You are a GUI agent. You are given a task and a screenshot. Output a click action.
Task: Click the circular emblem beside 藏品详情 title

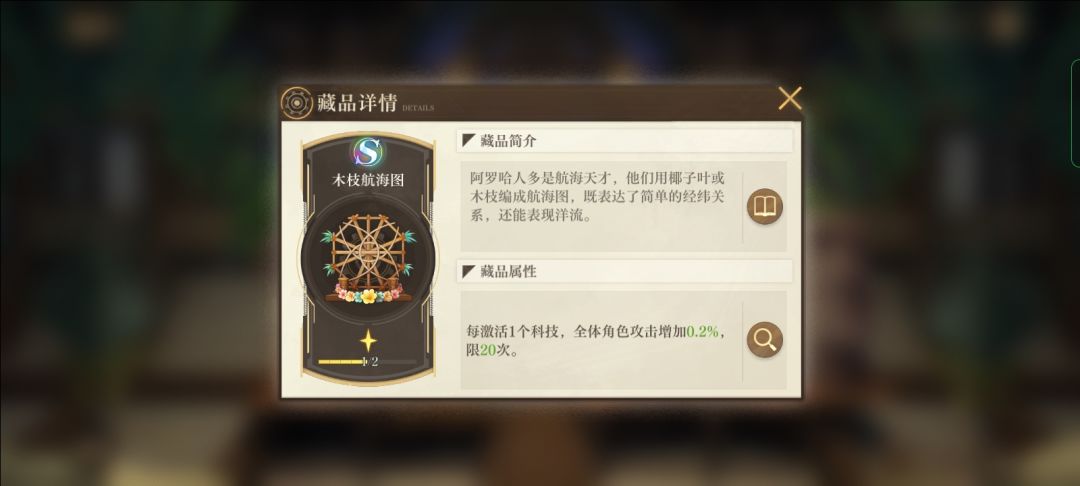click(297, 103)
